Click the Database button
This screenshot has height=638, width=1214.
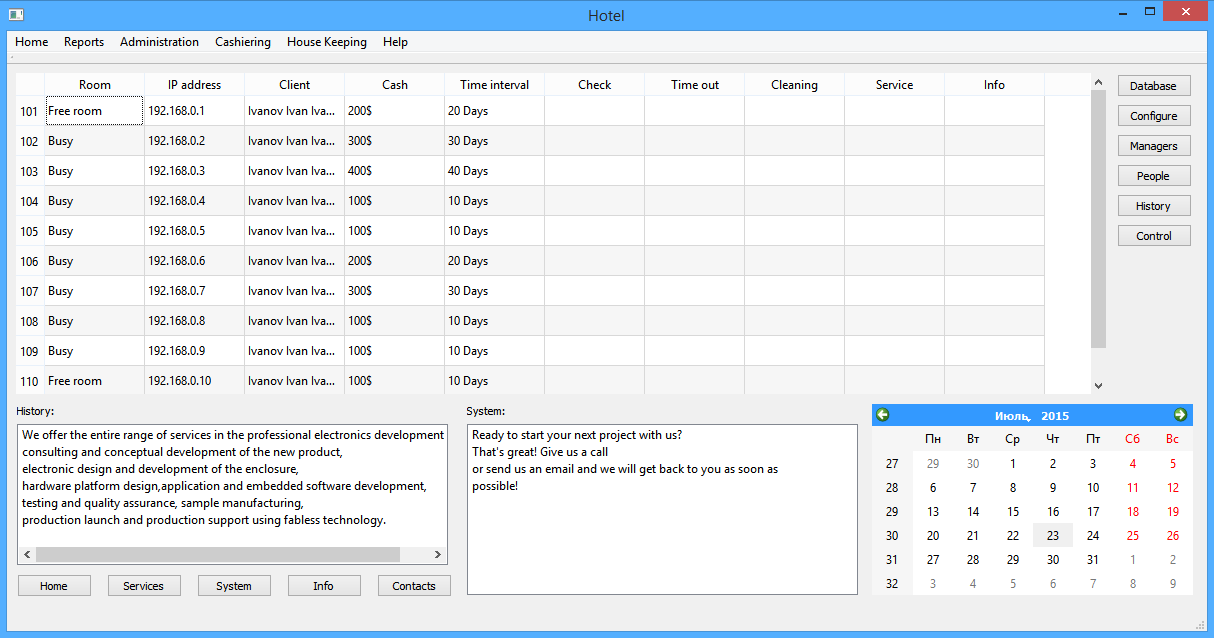pyautogui.click(x=1153, y=86)
